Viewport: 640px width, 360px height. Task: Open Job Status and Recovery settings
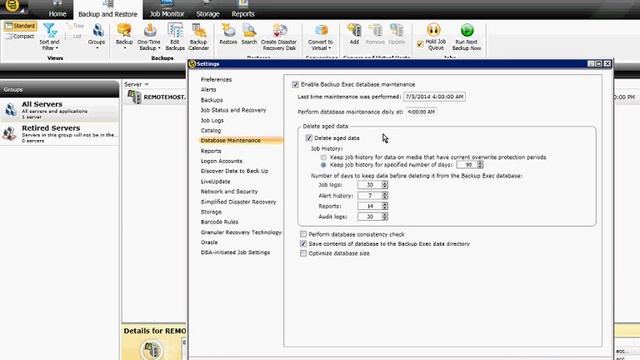tap(233, 110)
